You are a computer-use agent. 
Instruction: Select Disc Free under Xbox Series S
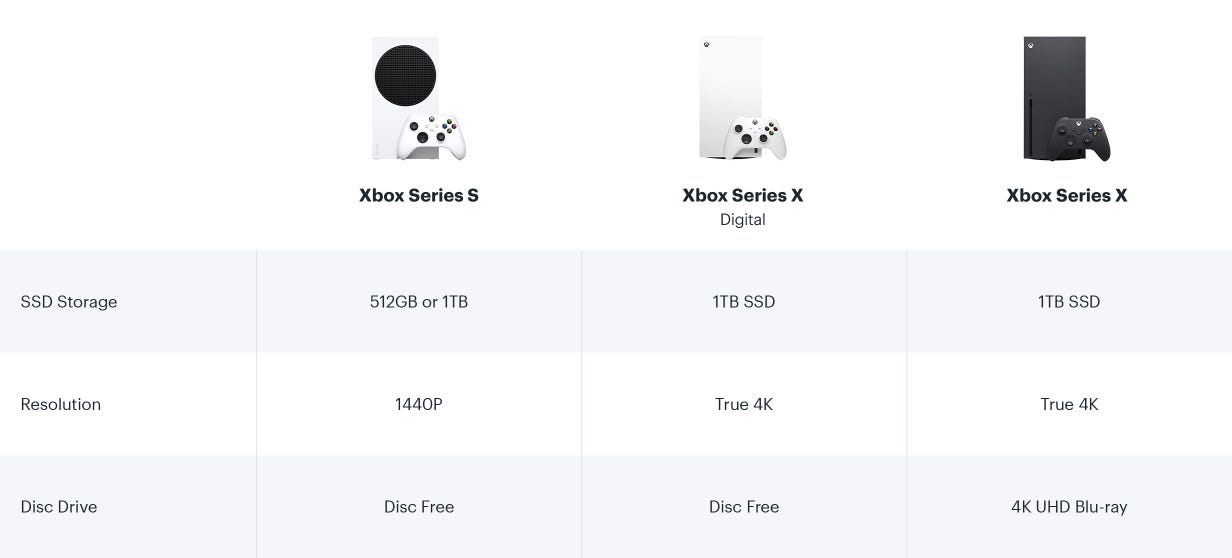[419, 507]
